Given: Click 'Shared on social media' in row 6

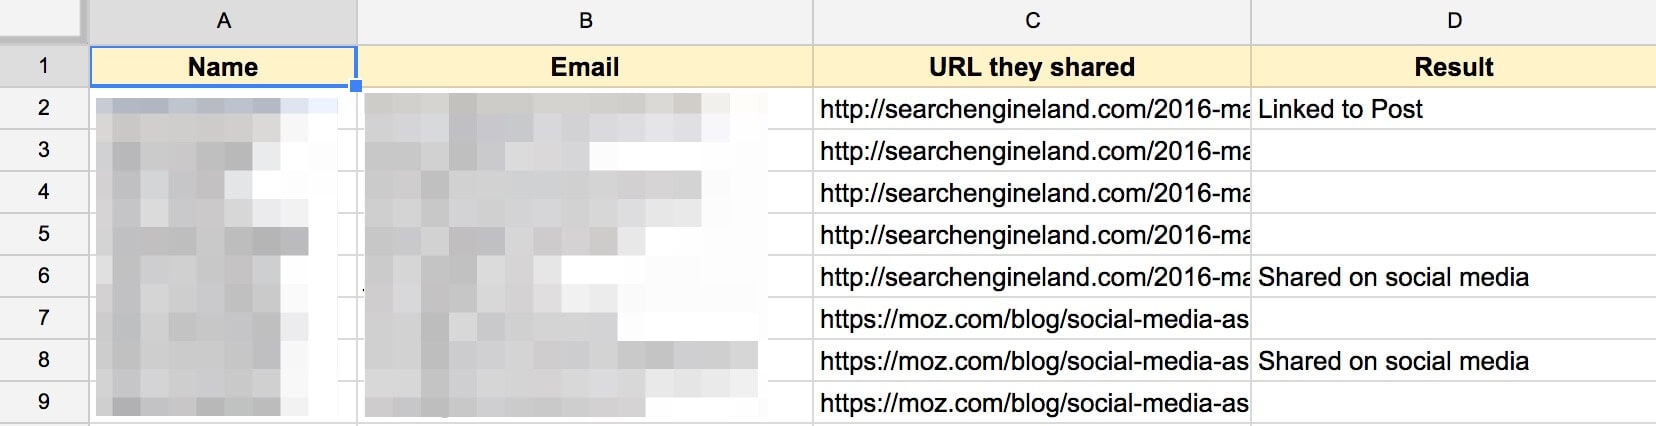Looking at the screenshot, I should 1393,277.
